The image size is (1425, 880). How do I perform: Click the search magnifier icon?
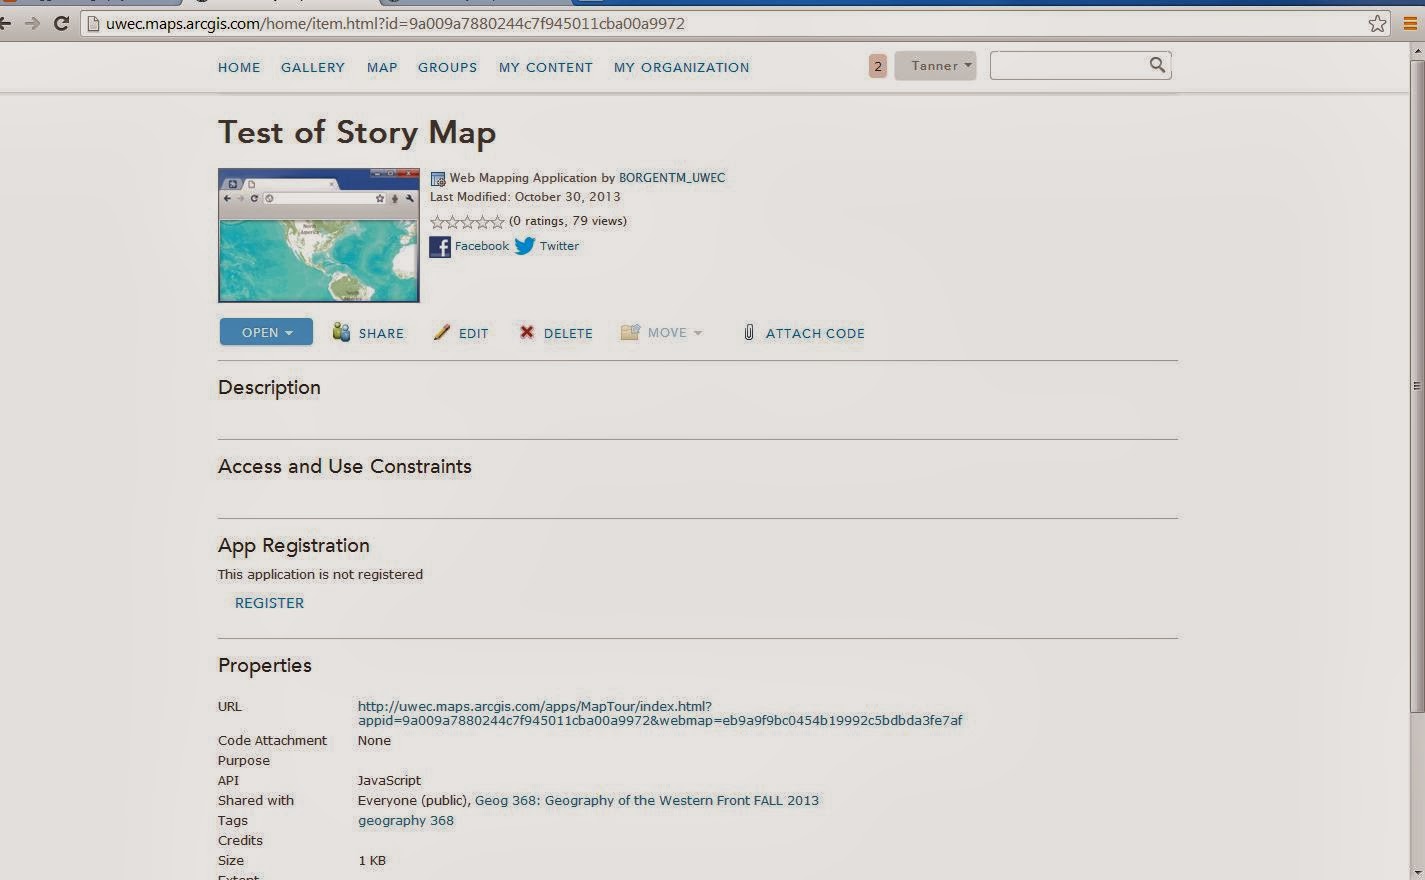click(1157, 65)
